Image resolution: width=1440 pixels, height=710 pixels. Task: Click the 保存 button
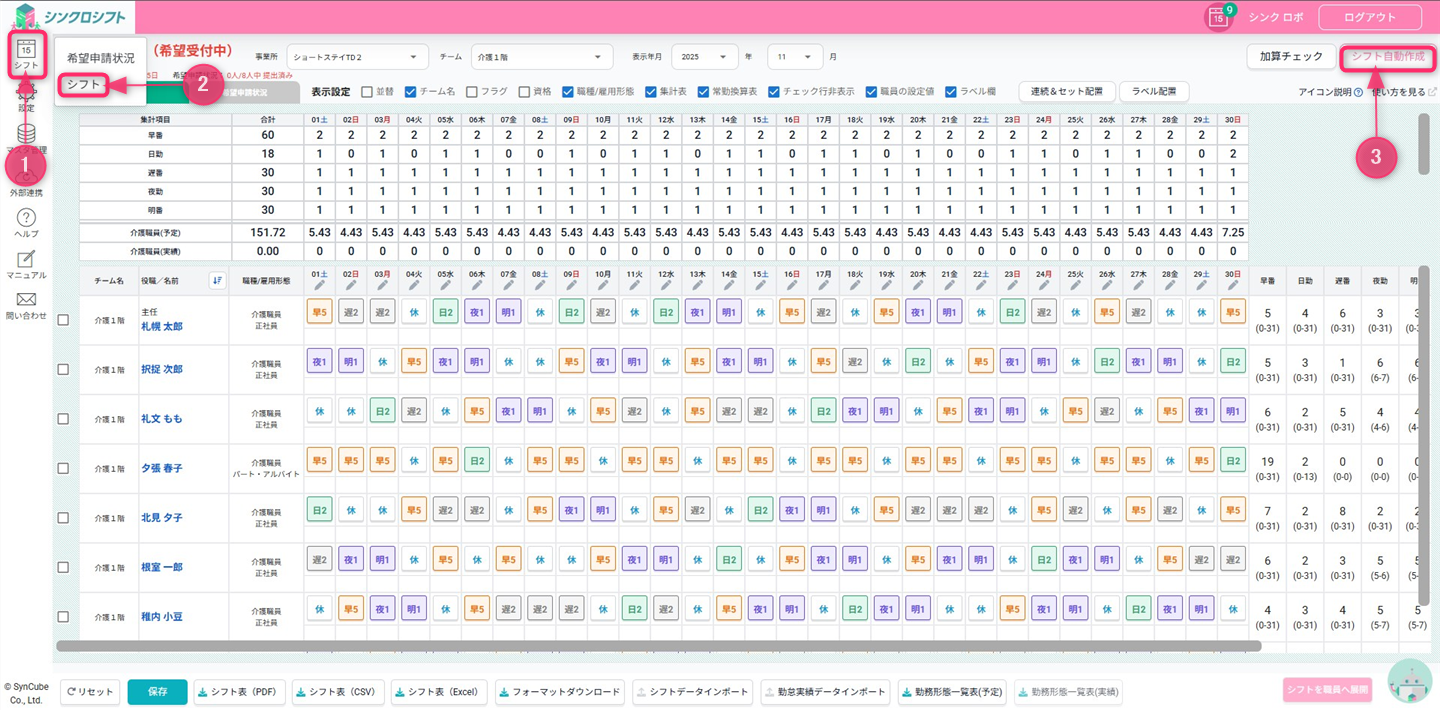157,691
